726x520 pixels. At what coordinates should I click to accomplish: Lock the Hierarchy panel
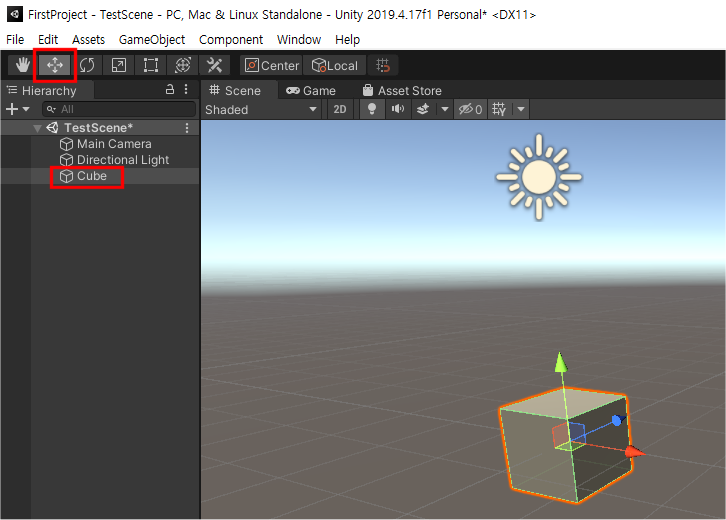pyautogui.click(x=170, y=89)
